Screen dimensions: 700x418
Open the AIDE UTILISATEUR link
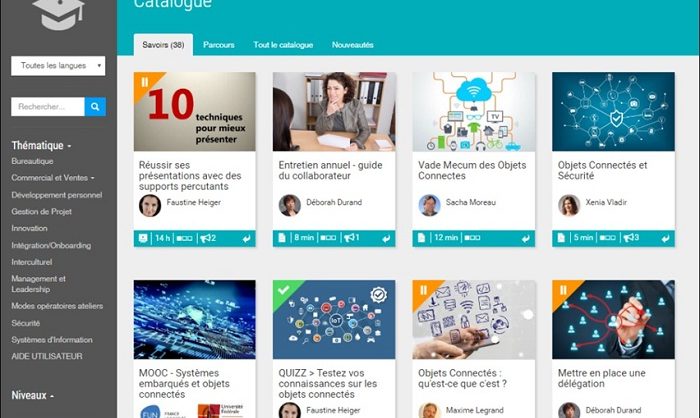coord(47,356)
